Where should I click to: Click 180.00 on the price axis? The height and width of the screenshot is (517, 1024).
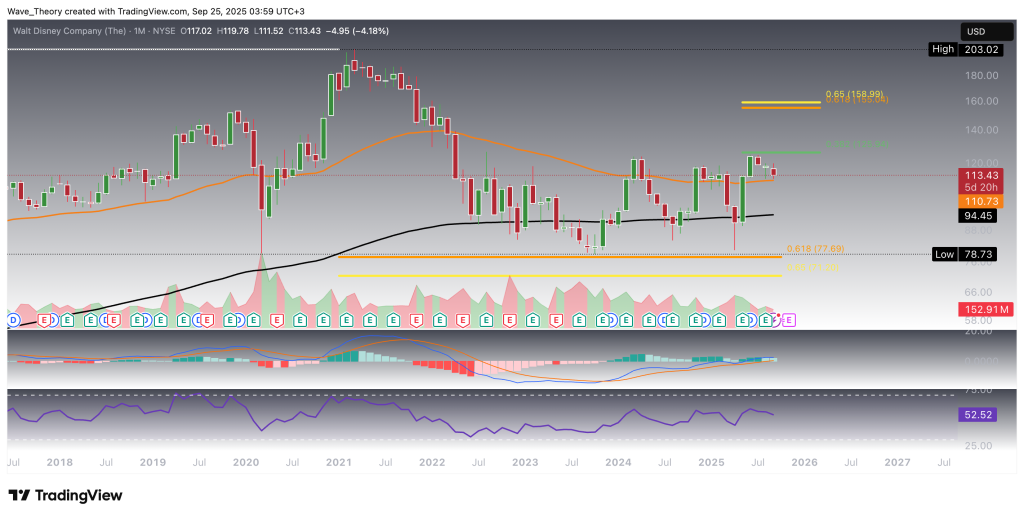coord(981,76)
